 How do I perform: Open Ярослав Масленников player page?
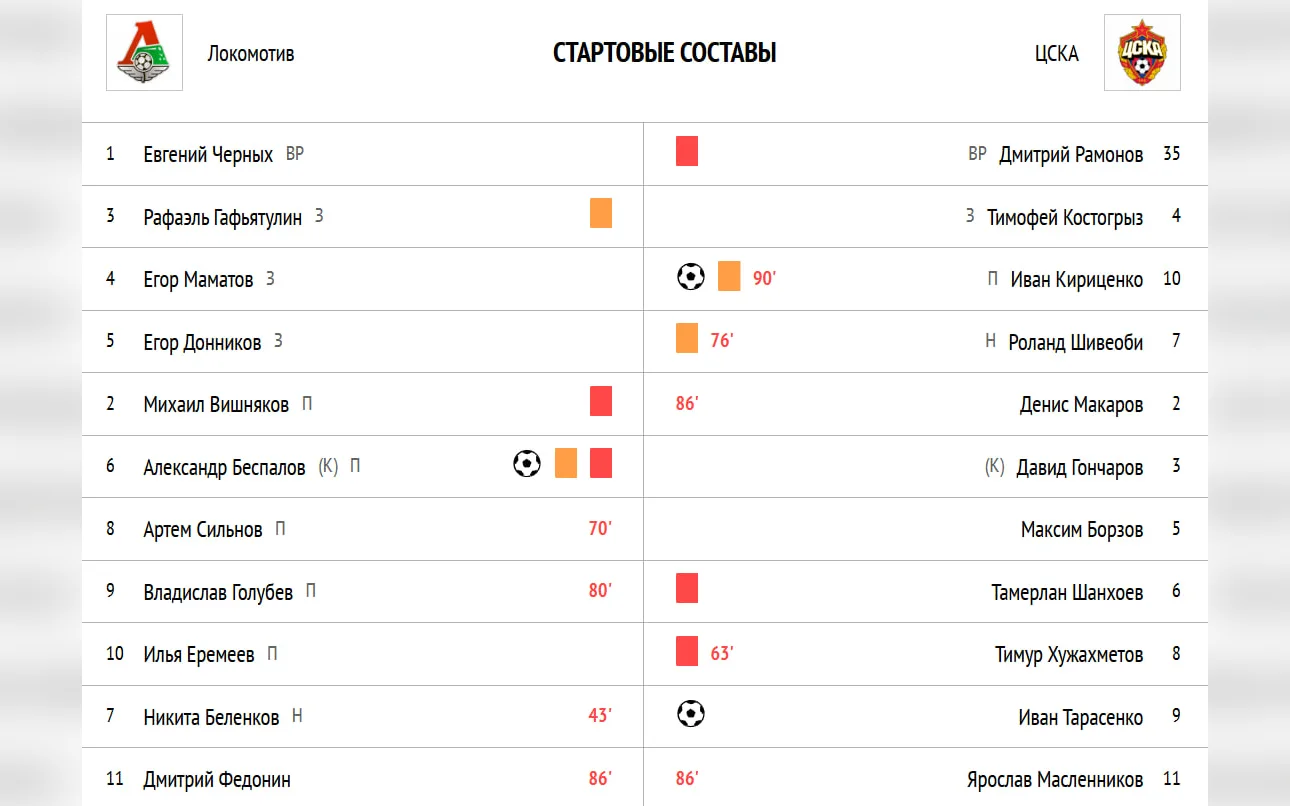click(1054, 780)
